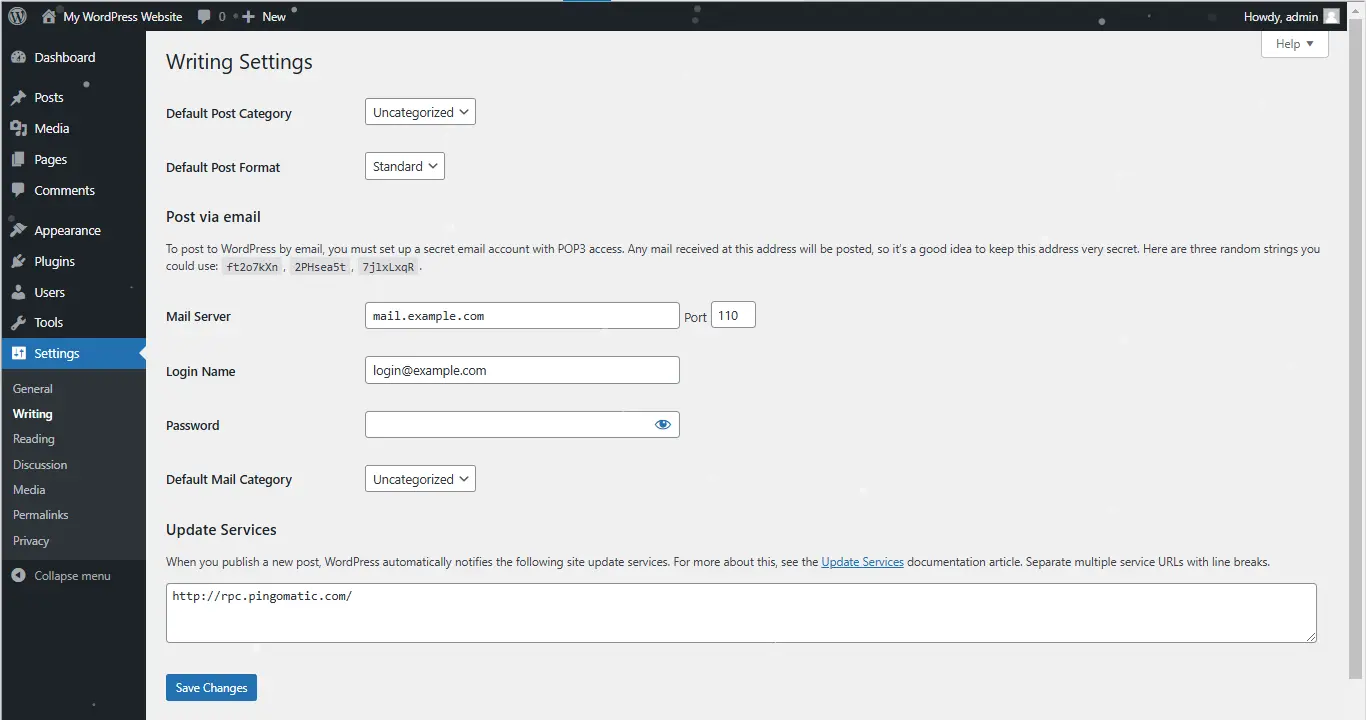The height and width of the screenshot is (720, 1366).
Task: Go to Media in the main sidebar
Action: (x=73, y=128)
